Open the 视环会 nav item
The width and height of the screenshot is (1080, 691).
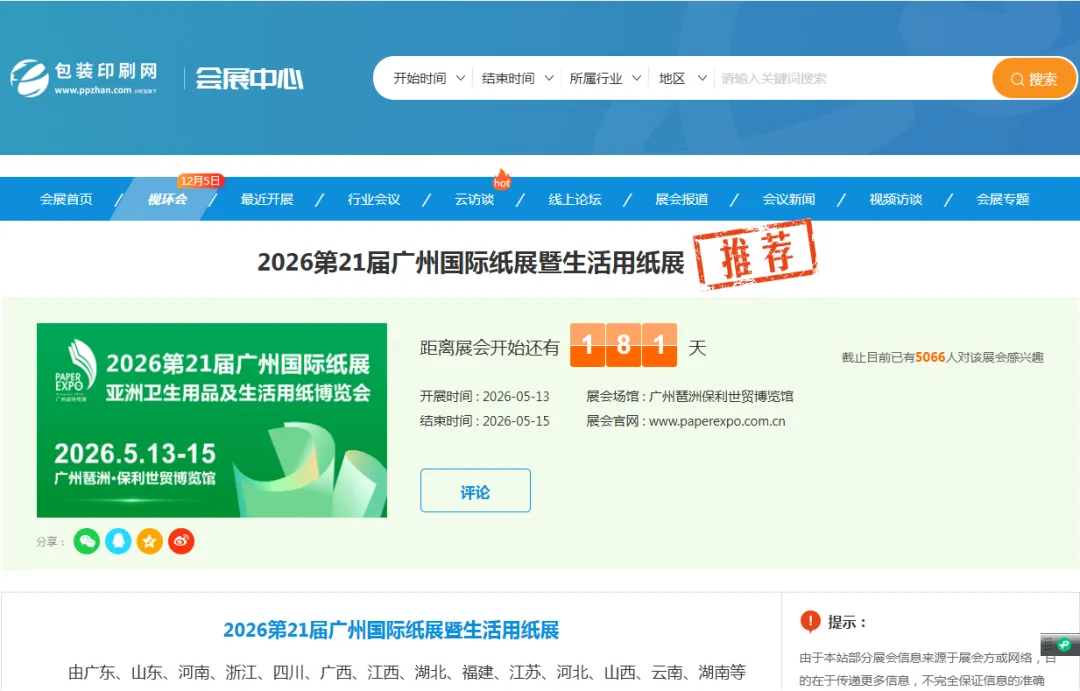click(167, 199)
